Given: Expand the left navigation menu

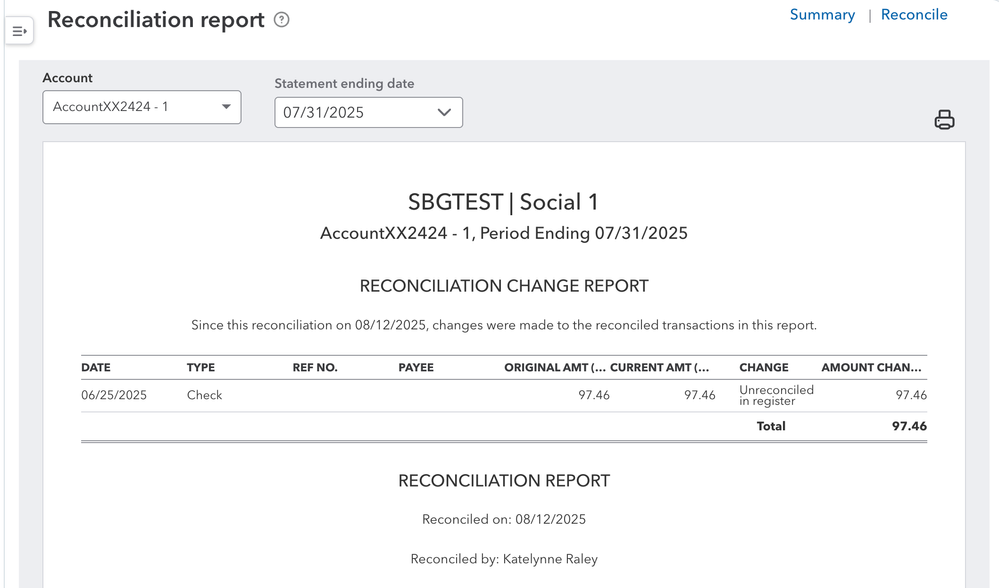Looking at the screenshot, I should (x=19, y=31).
